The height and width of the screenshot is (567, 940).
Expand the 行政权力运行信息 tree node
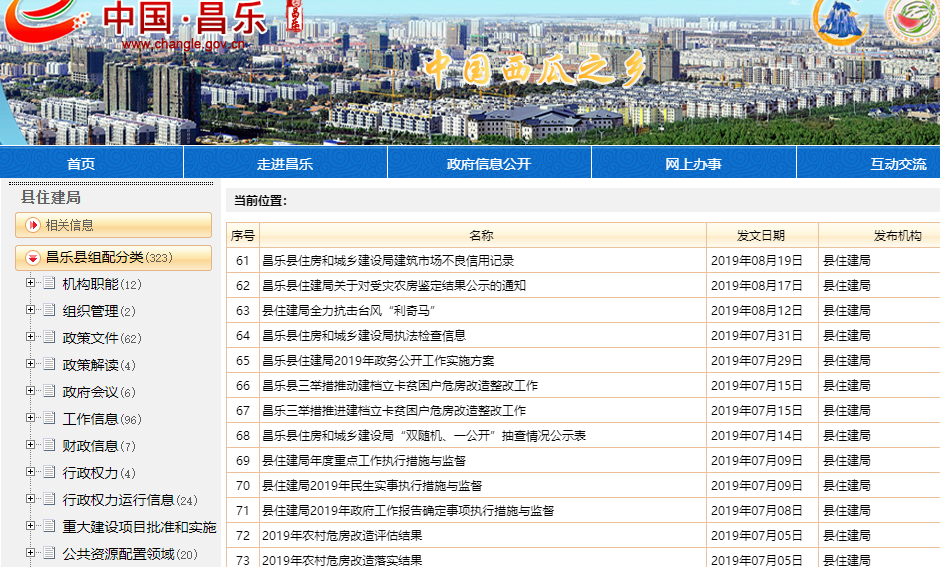[x=30, y=500]
